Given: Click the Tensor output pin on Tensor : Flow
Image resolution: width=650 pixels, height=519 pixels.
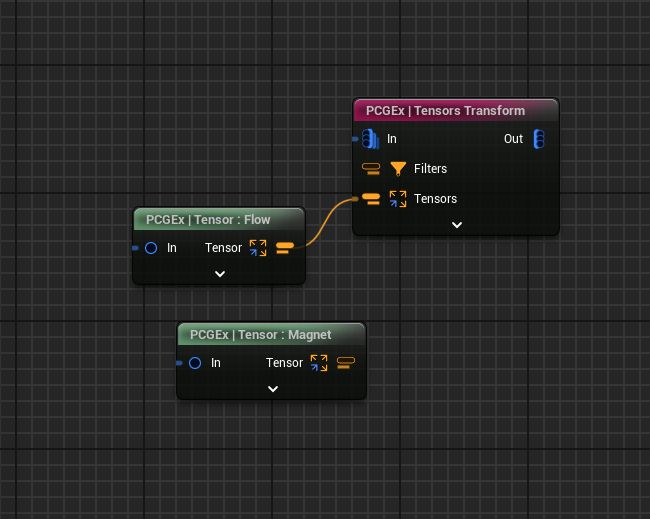Looking at the screenshot, I should 285,248.
